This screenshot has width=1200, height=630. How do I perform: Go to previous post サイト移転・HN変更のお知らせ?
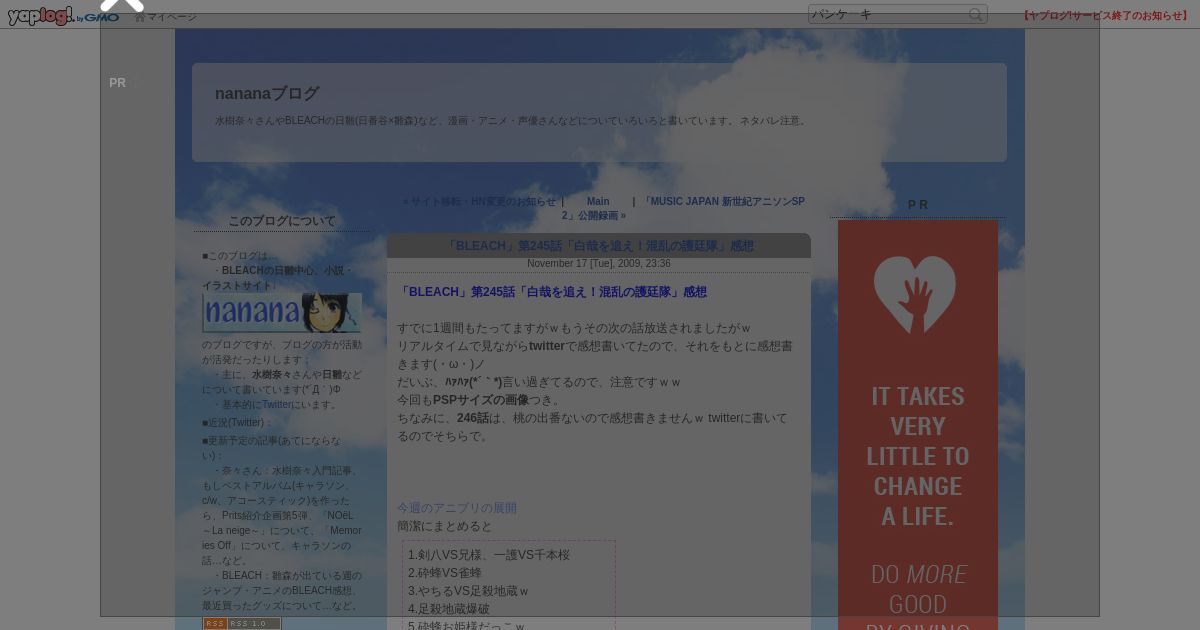(x=479, y=201)
